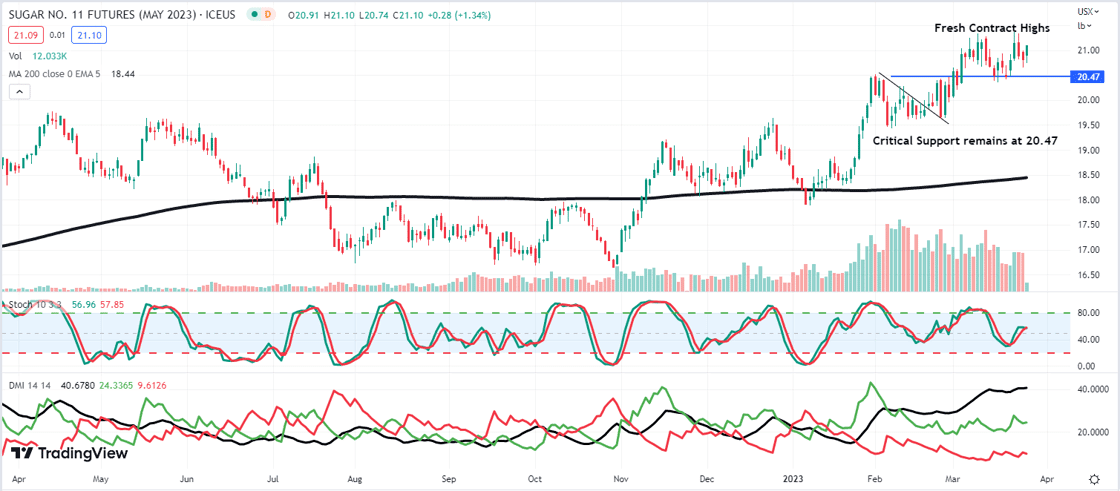Click the TradingView logo
The image size is (1120, 491).
pyautogui.click(x=71, y=453)
